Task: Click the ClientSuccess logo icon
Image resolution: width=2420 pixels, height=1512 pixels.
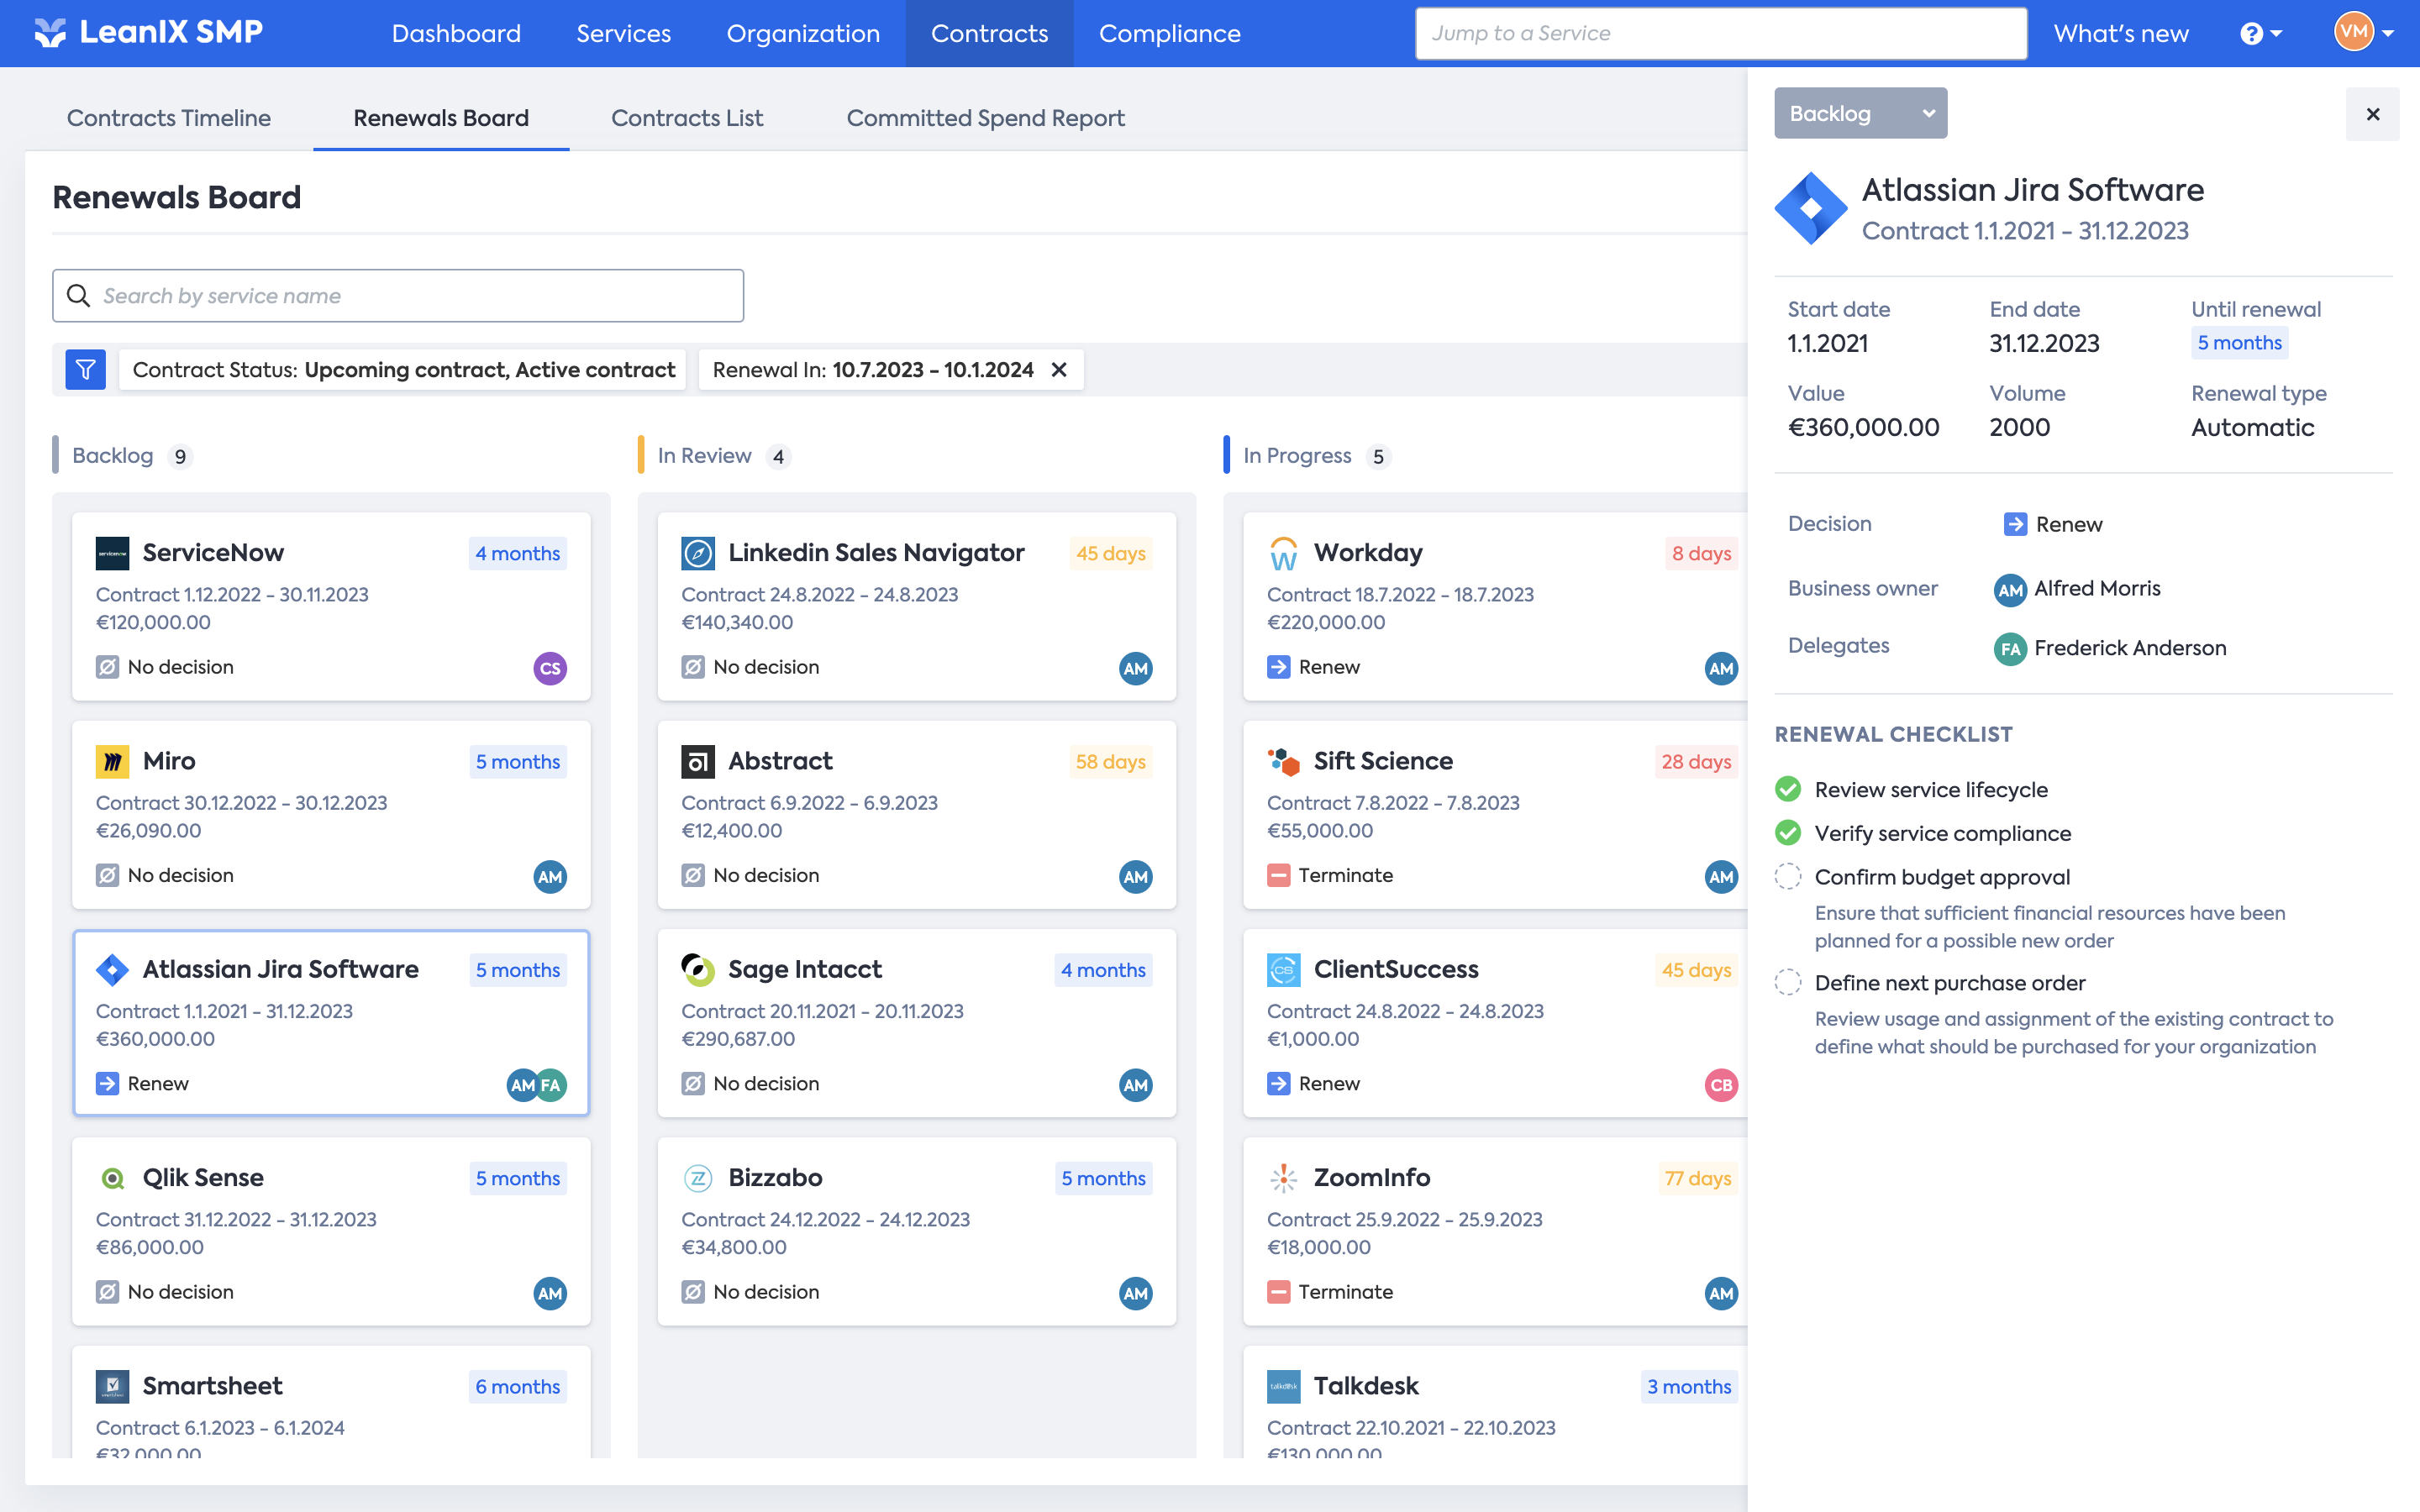Action: tap(1284, 969)
